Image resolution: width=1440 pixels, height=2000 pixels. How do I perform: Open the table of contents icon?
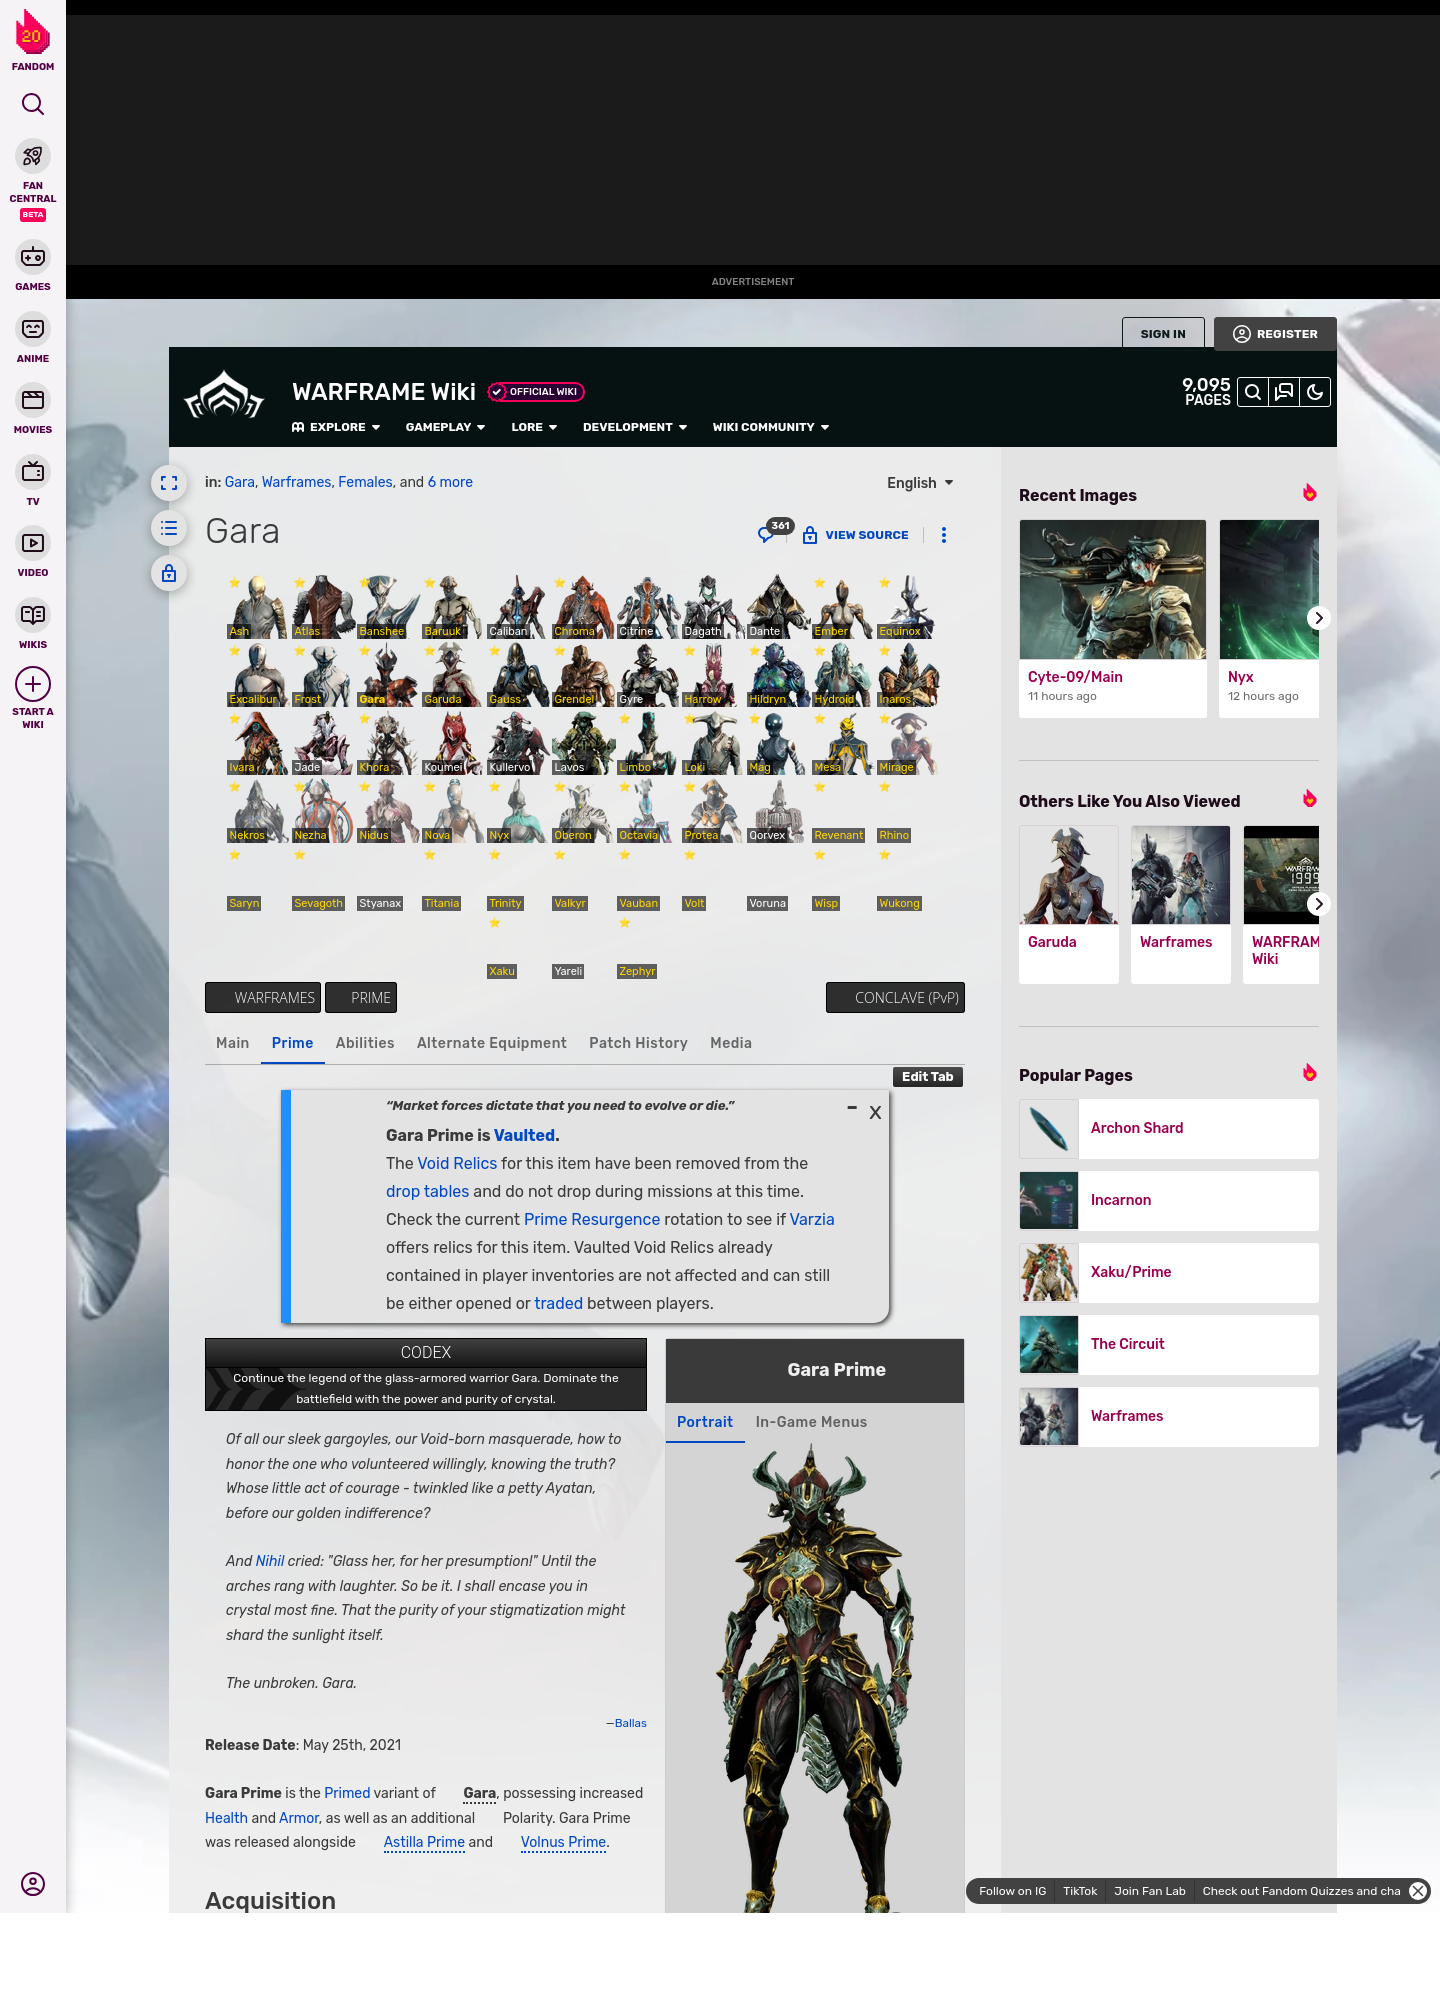[x=169, y=528]
